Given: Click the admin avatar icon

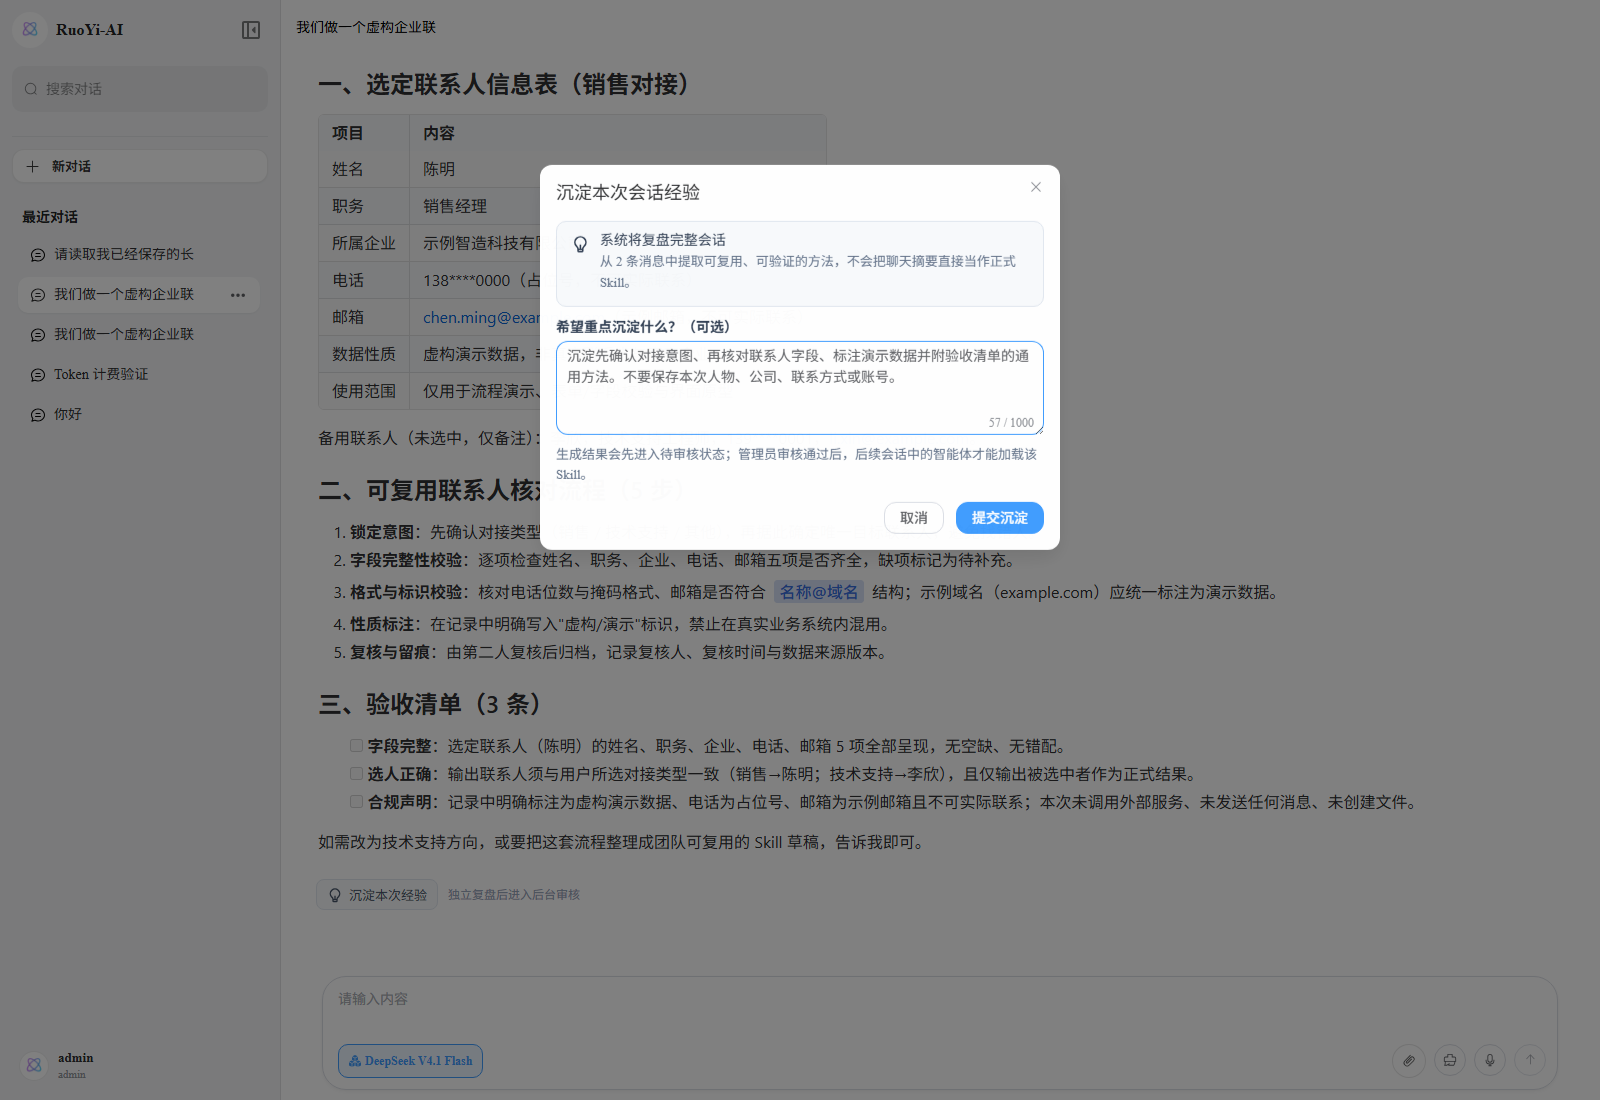Looking at the screenshot, I should click(x=34, y=1065).
